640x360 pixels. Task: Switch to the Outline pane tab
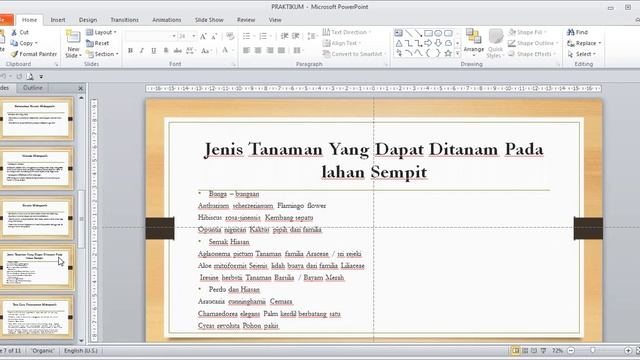pos(33,88)
